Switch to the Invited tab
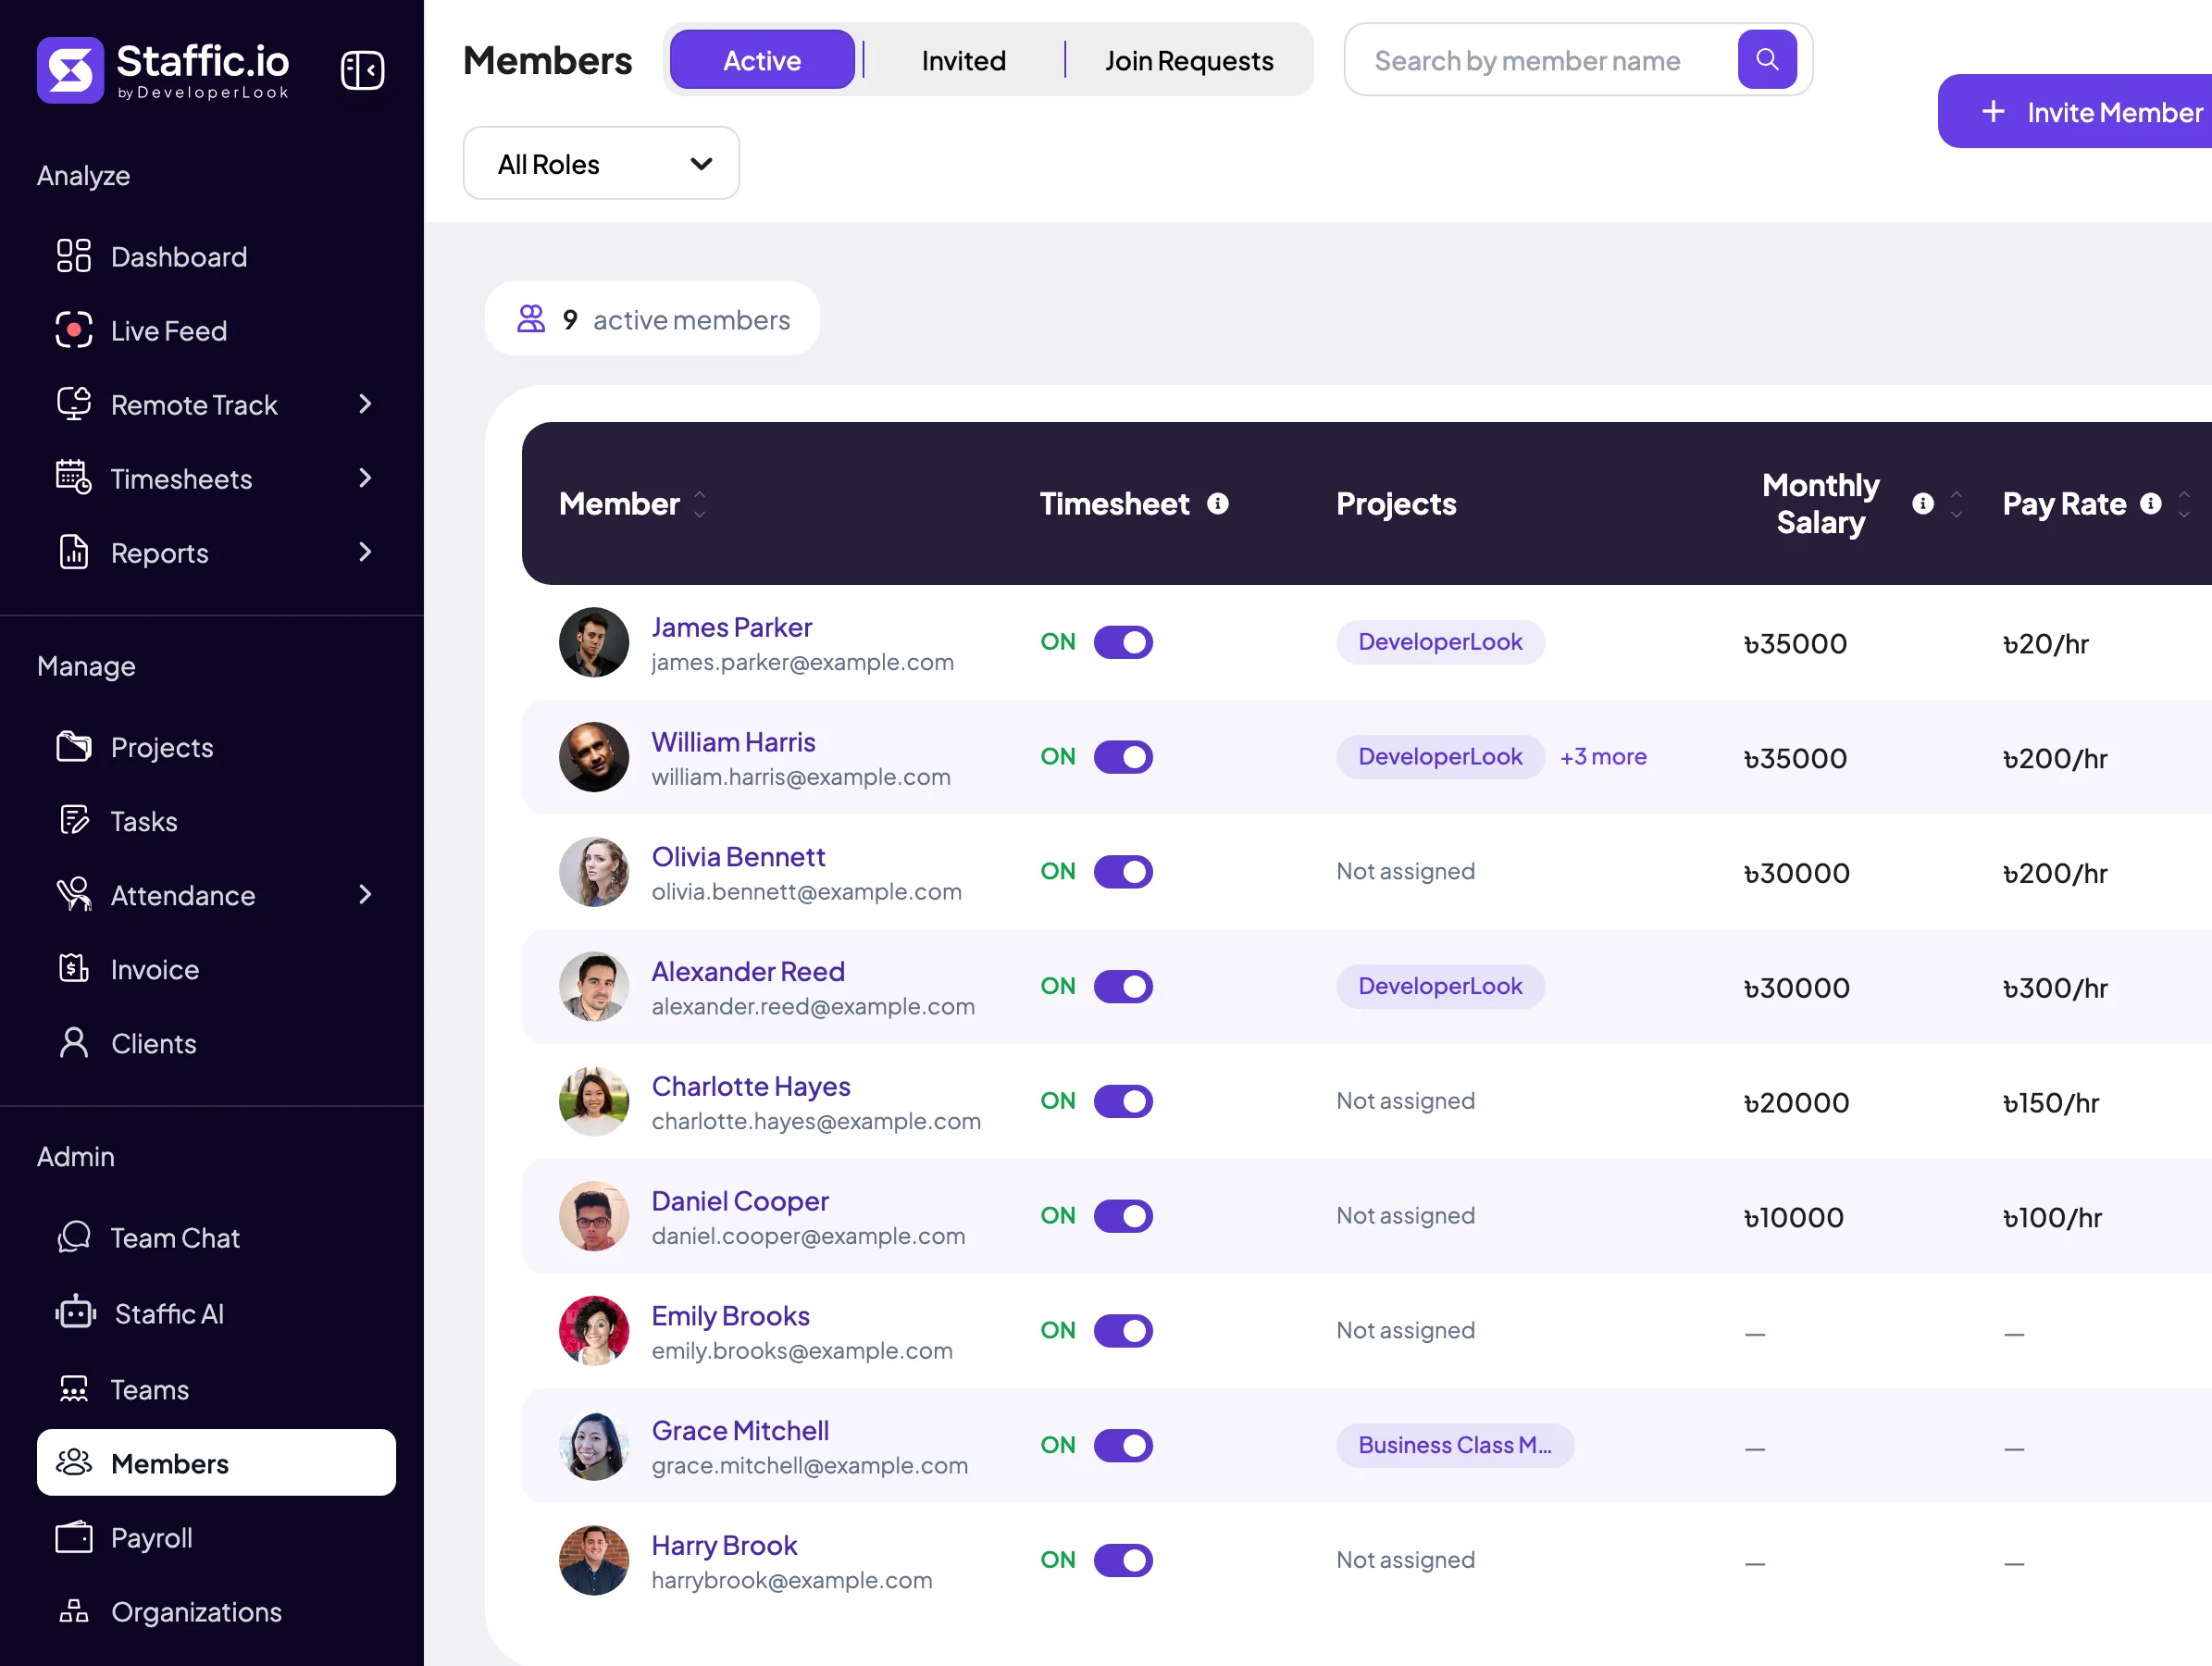2212x1666 pixels. [x=963, y=60]
